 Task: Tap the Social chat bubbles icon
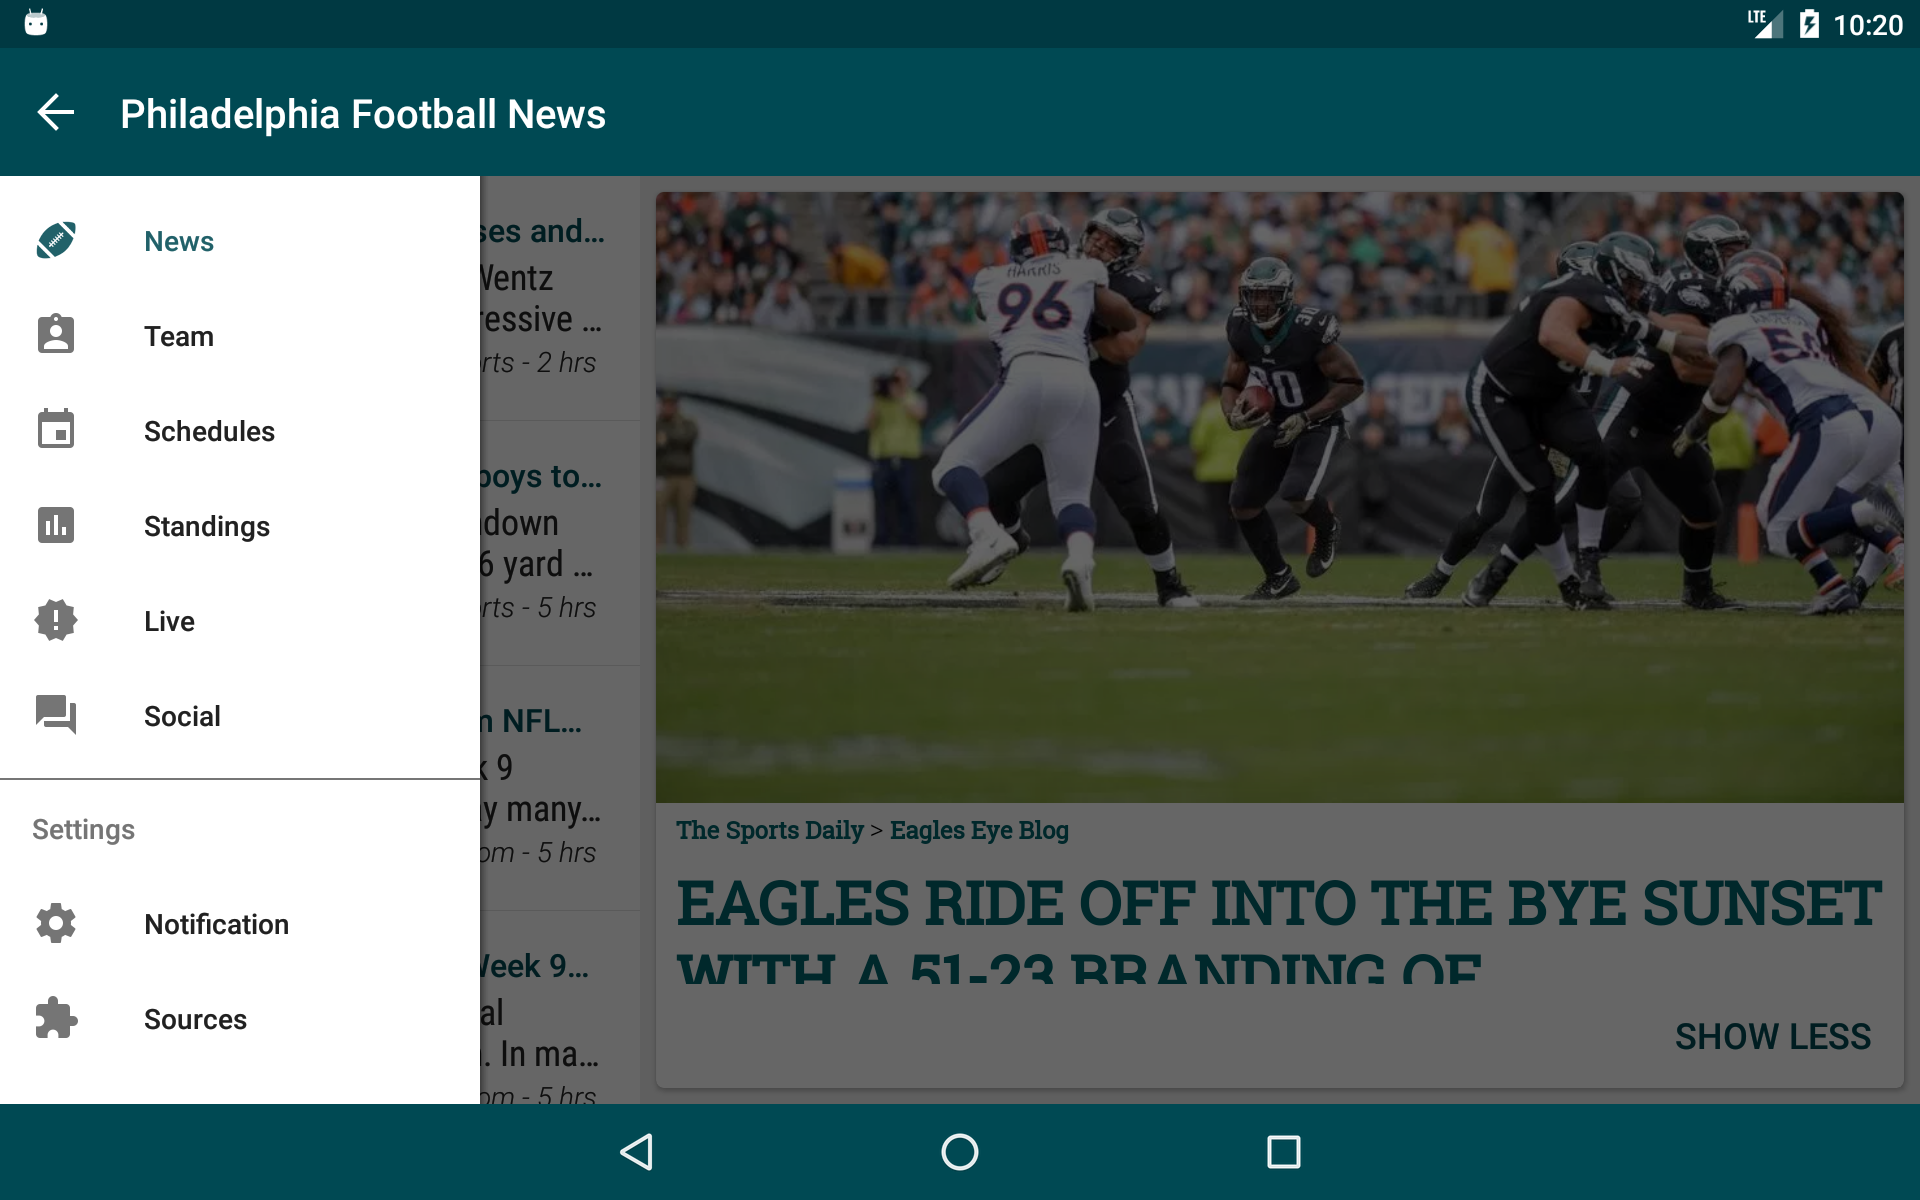(56, 715)
